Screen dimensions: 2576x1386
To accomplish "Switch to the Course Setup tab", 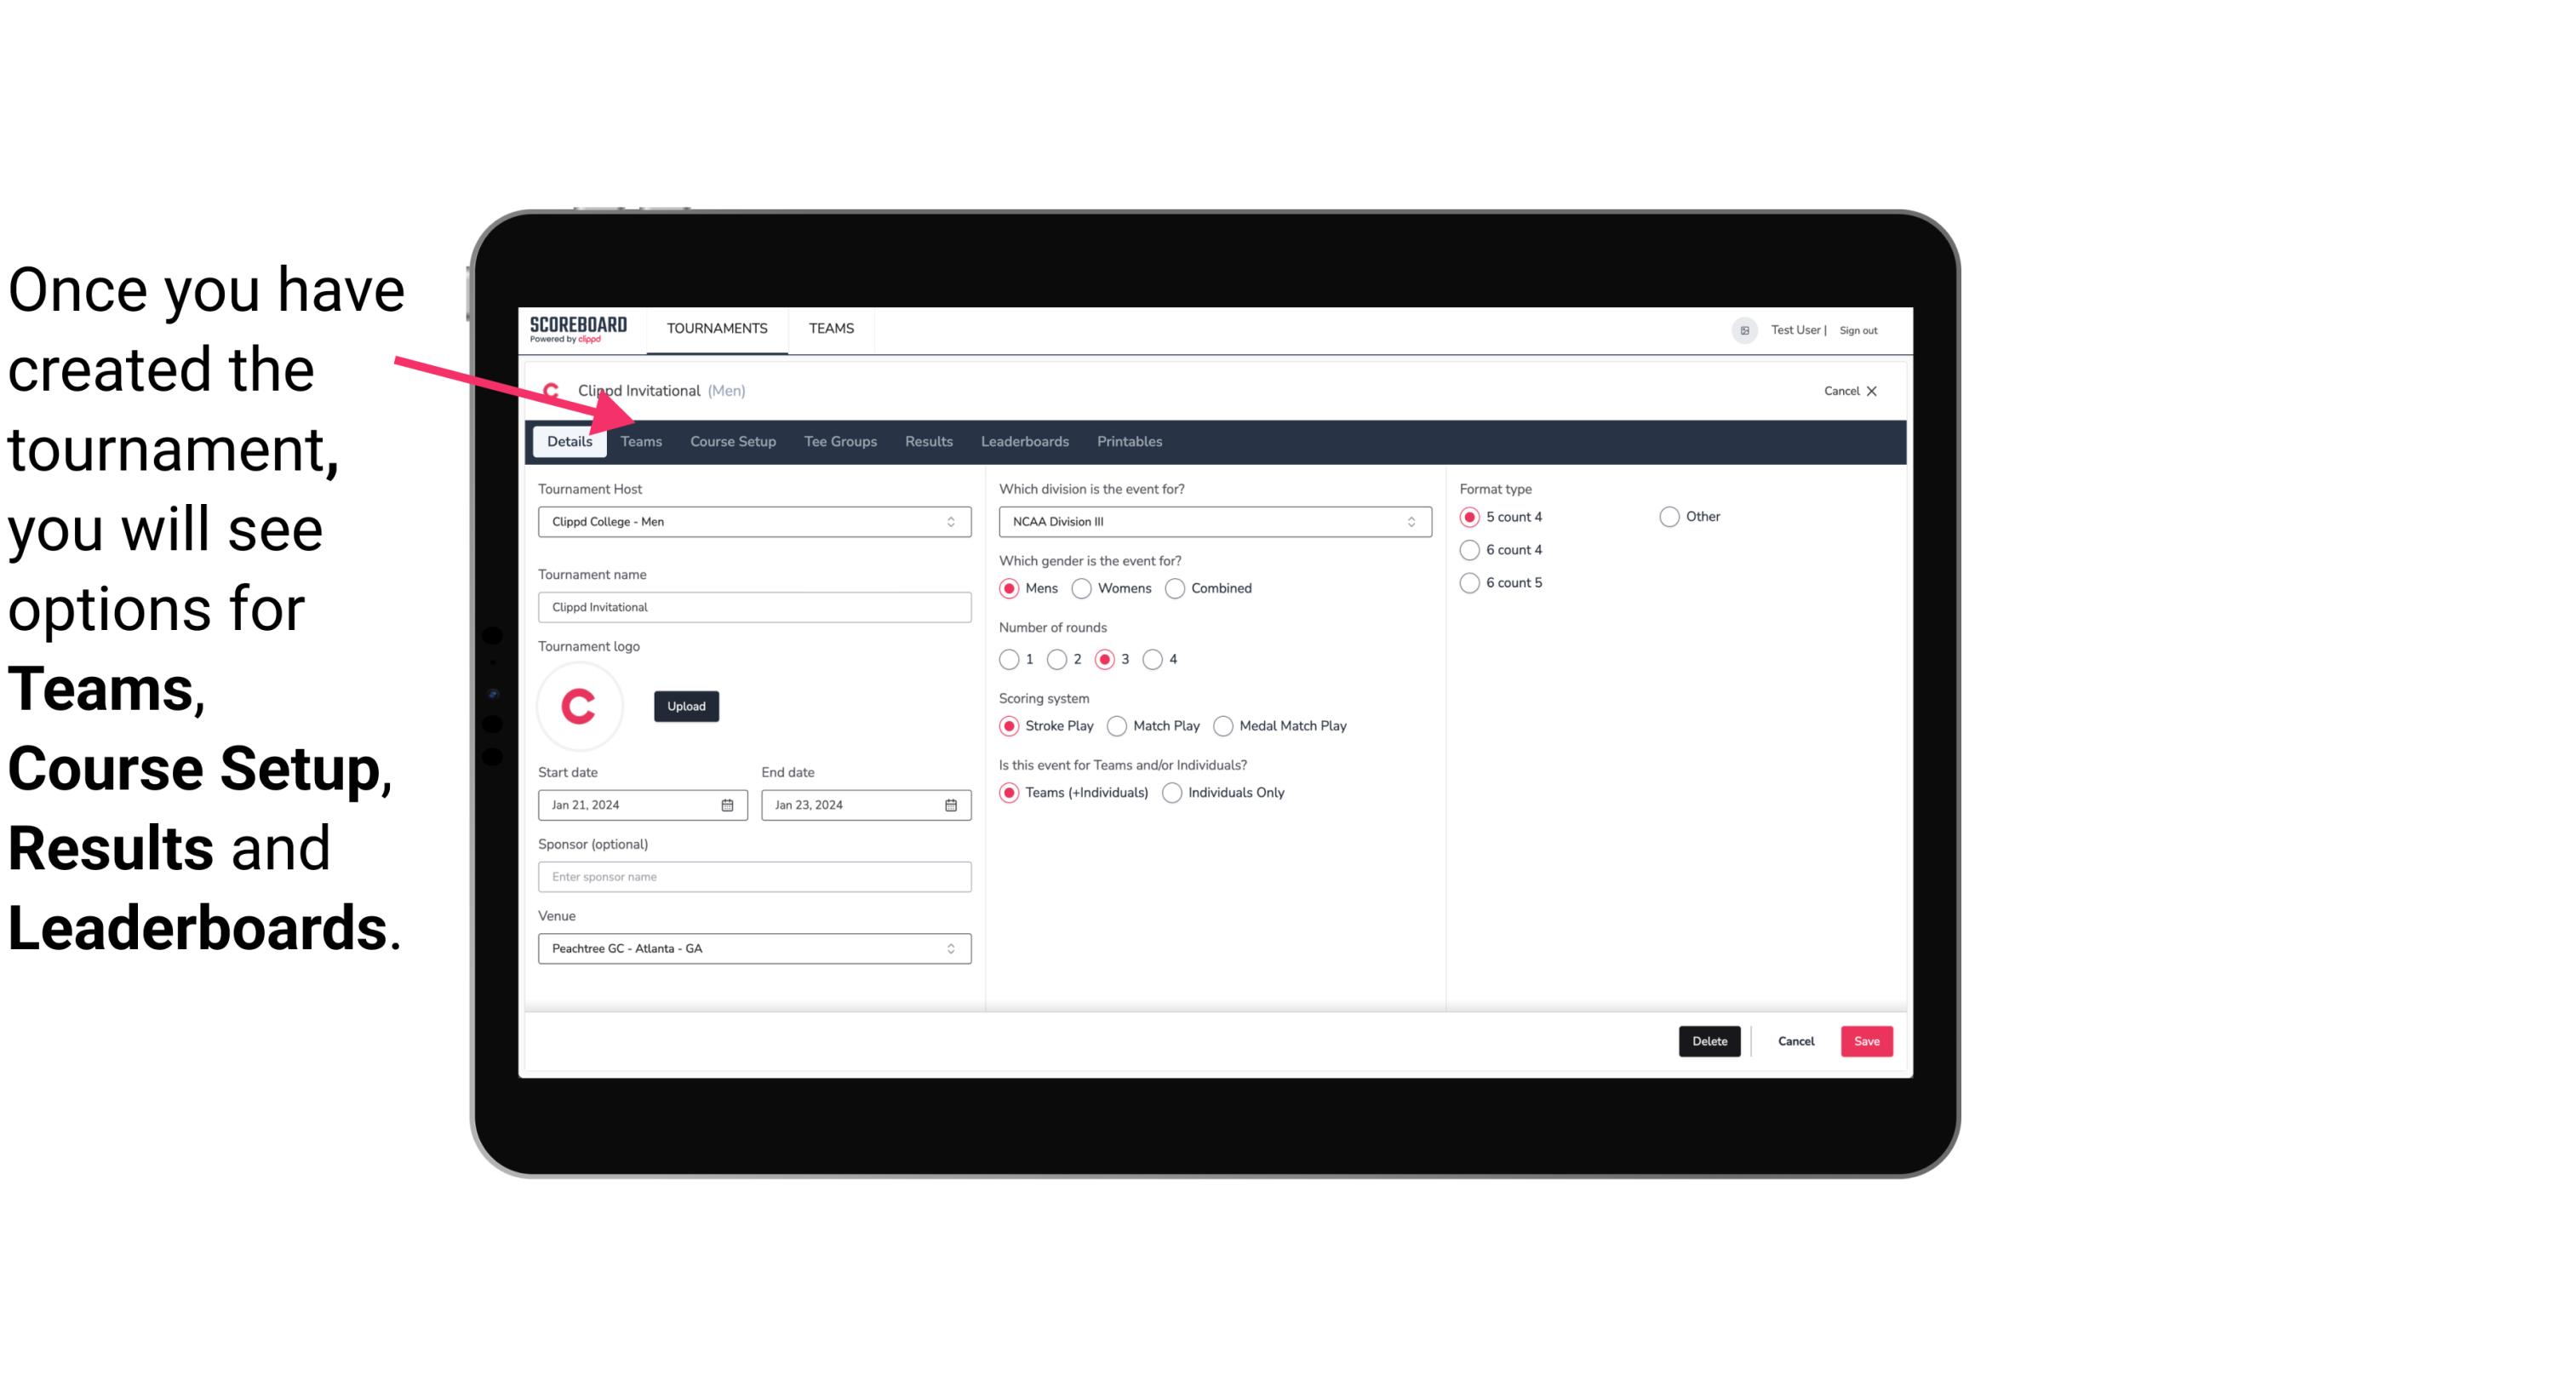I will coord(730,440).
